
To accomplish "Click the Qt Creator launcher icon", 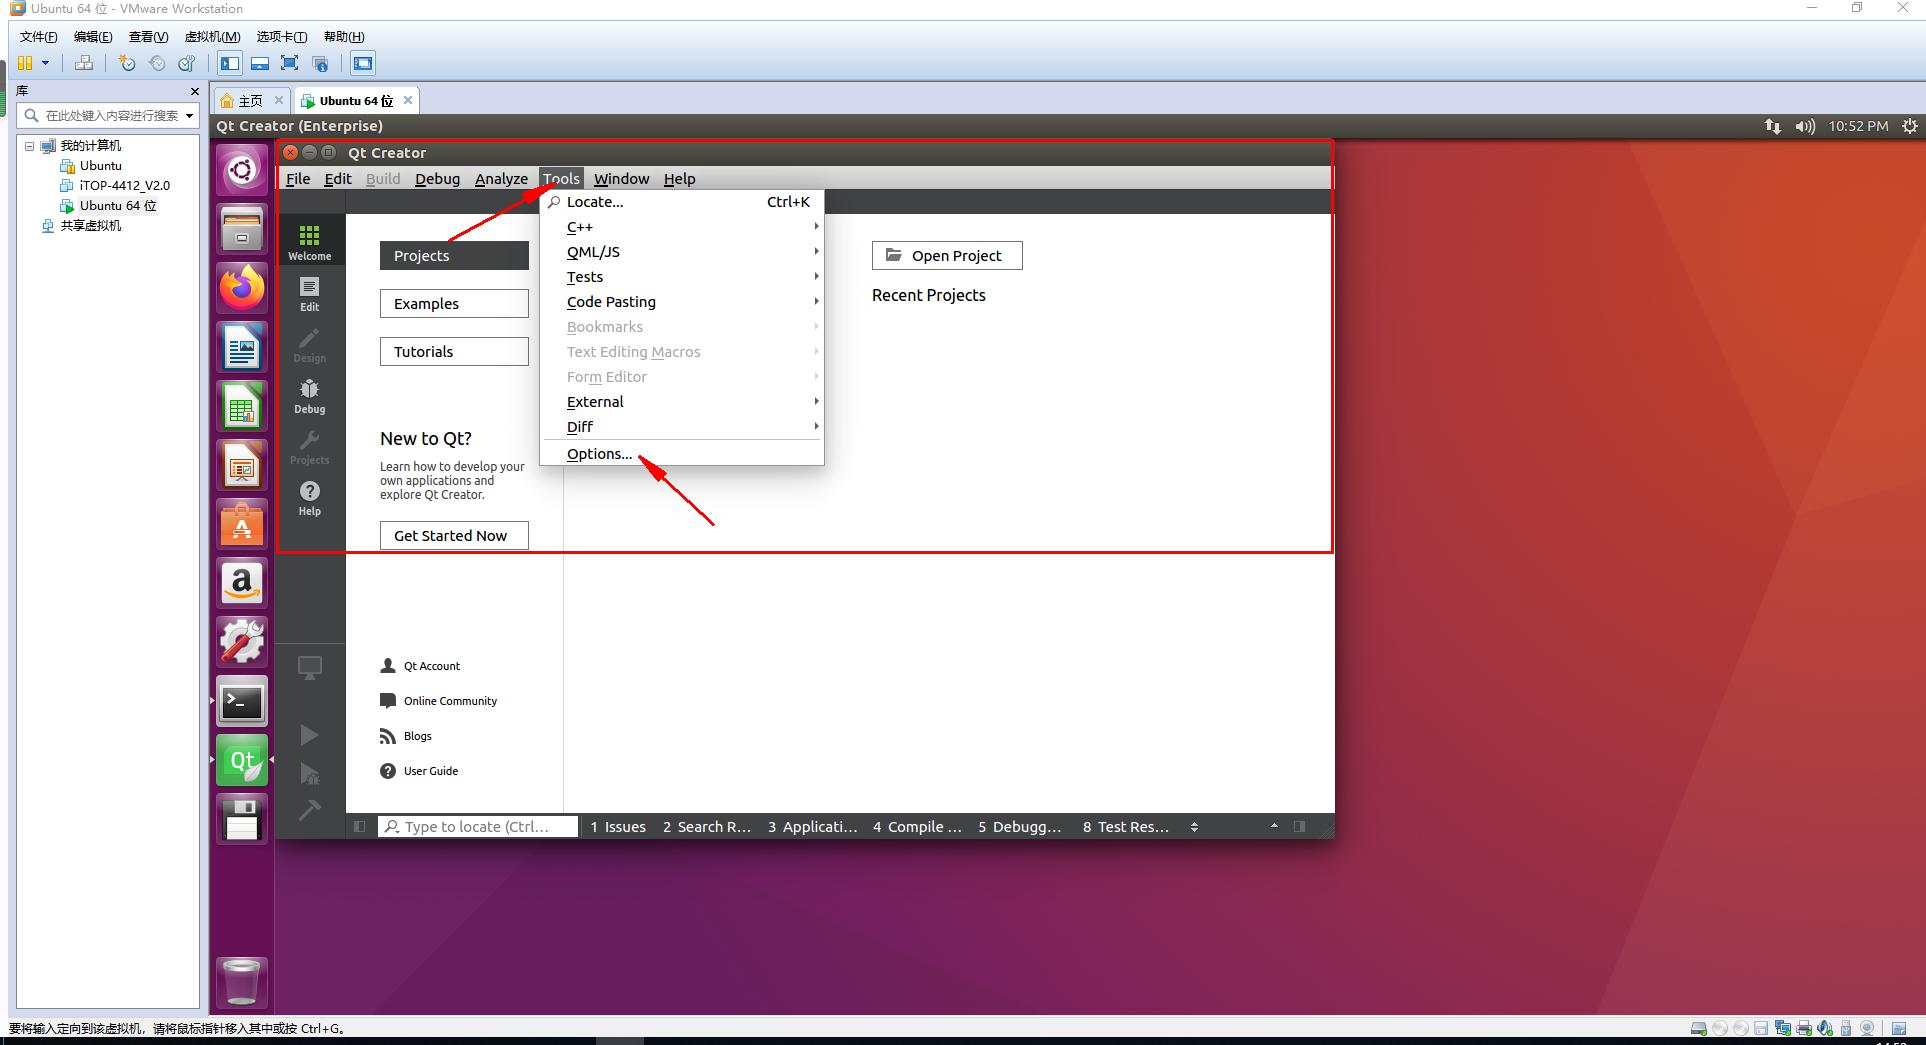I will [x=242, y=760].
